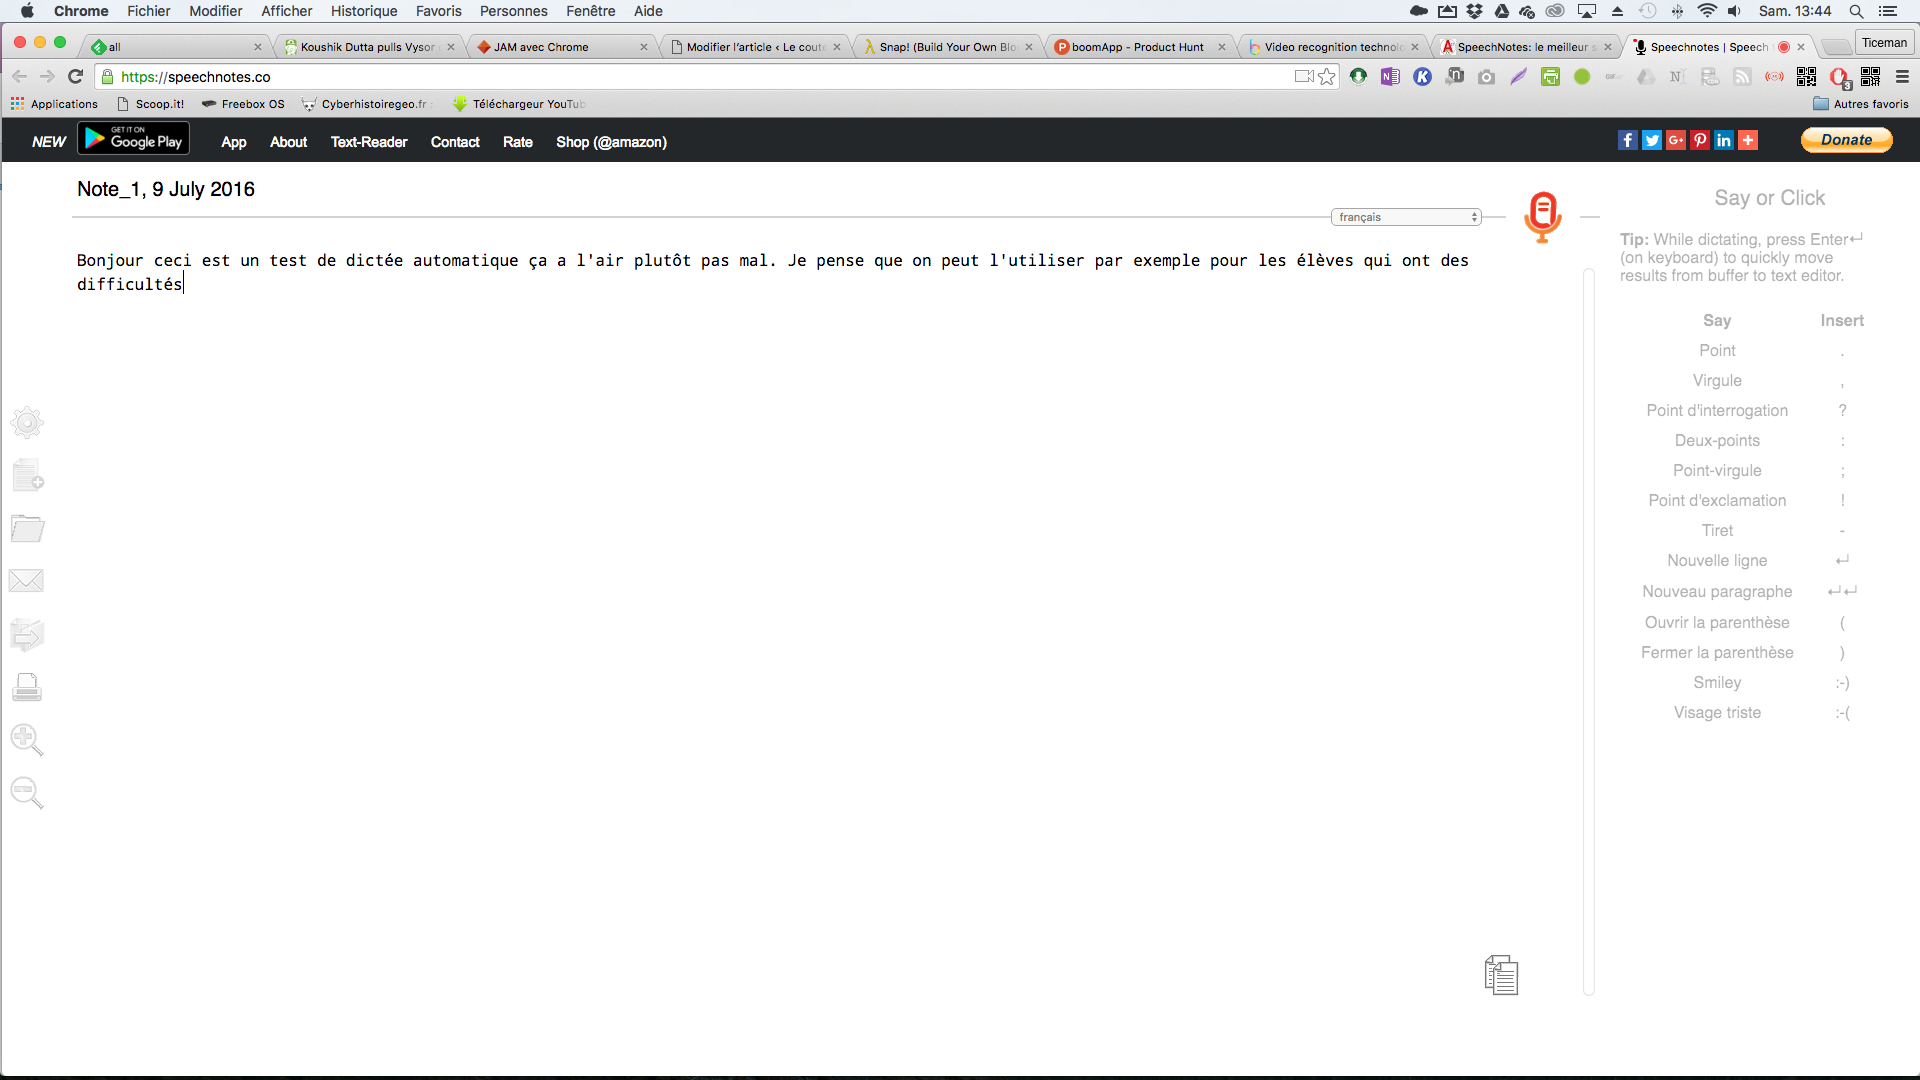Click the microphone recording icon
This screenshot has width=1920, height=1080.
(1542, 214)
